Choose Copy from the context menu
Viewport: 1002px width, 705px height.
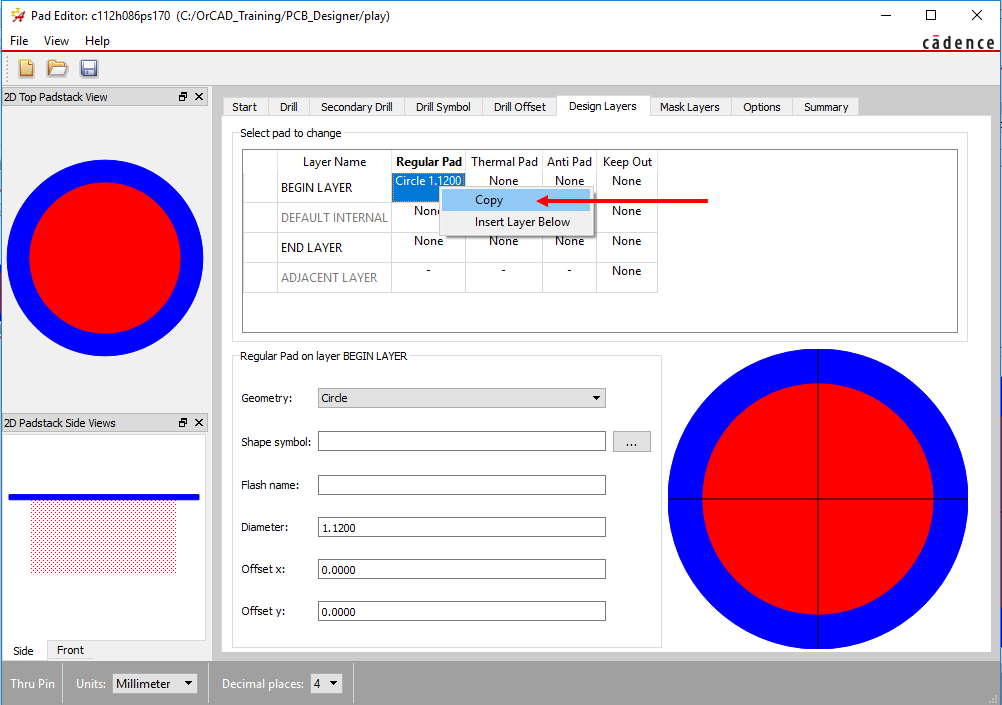516,200
